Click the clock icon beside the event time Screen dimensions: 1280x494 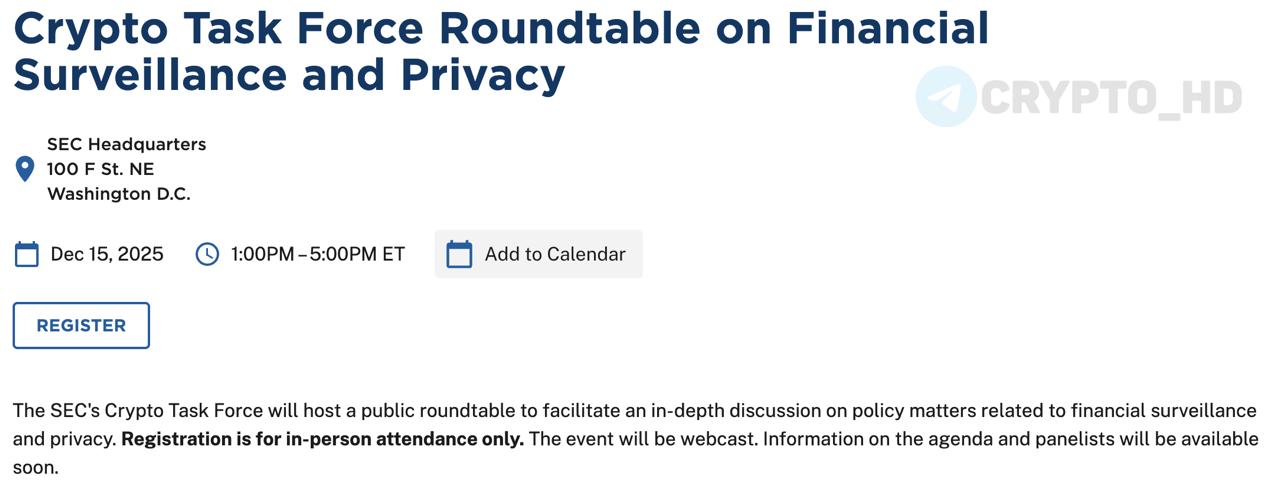(206, 254)
